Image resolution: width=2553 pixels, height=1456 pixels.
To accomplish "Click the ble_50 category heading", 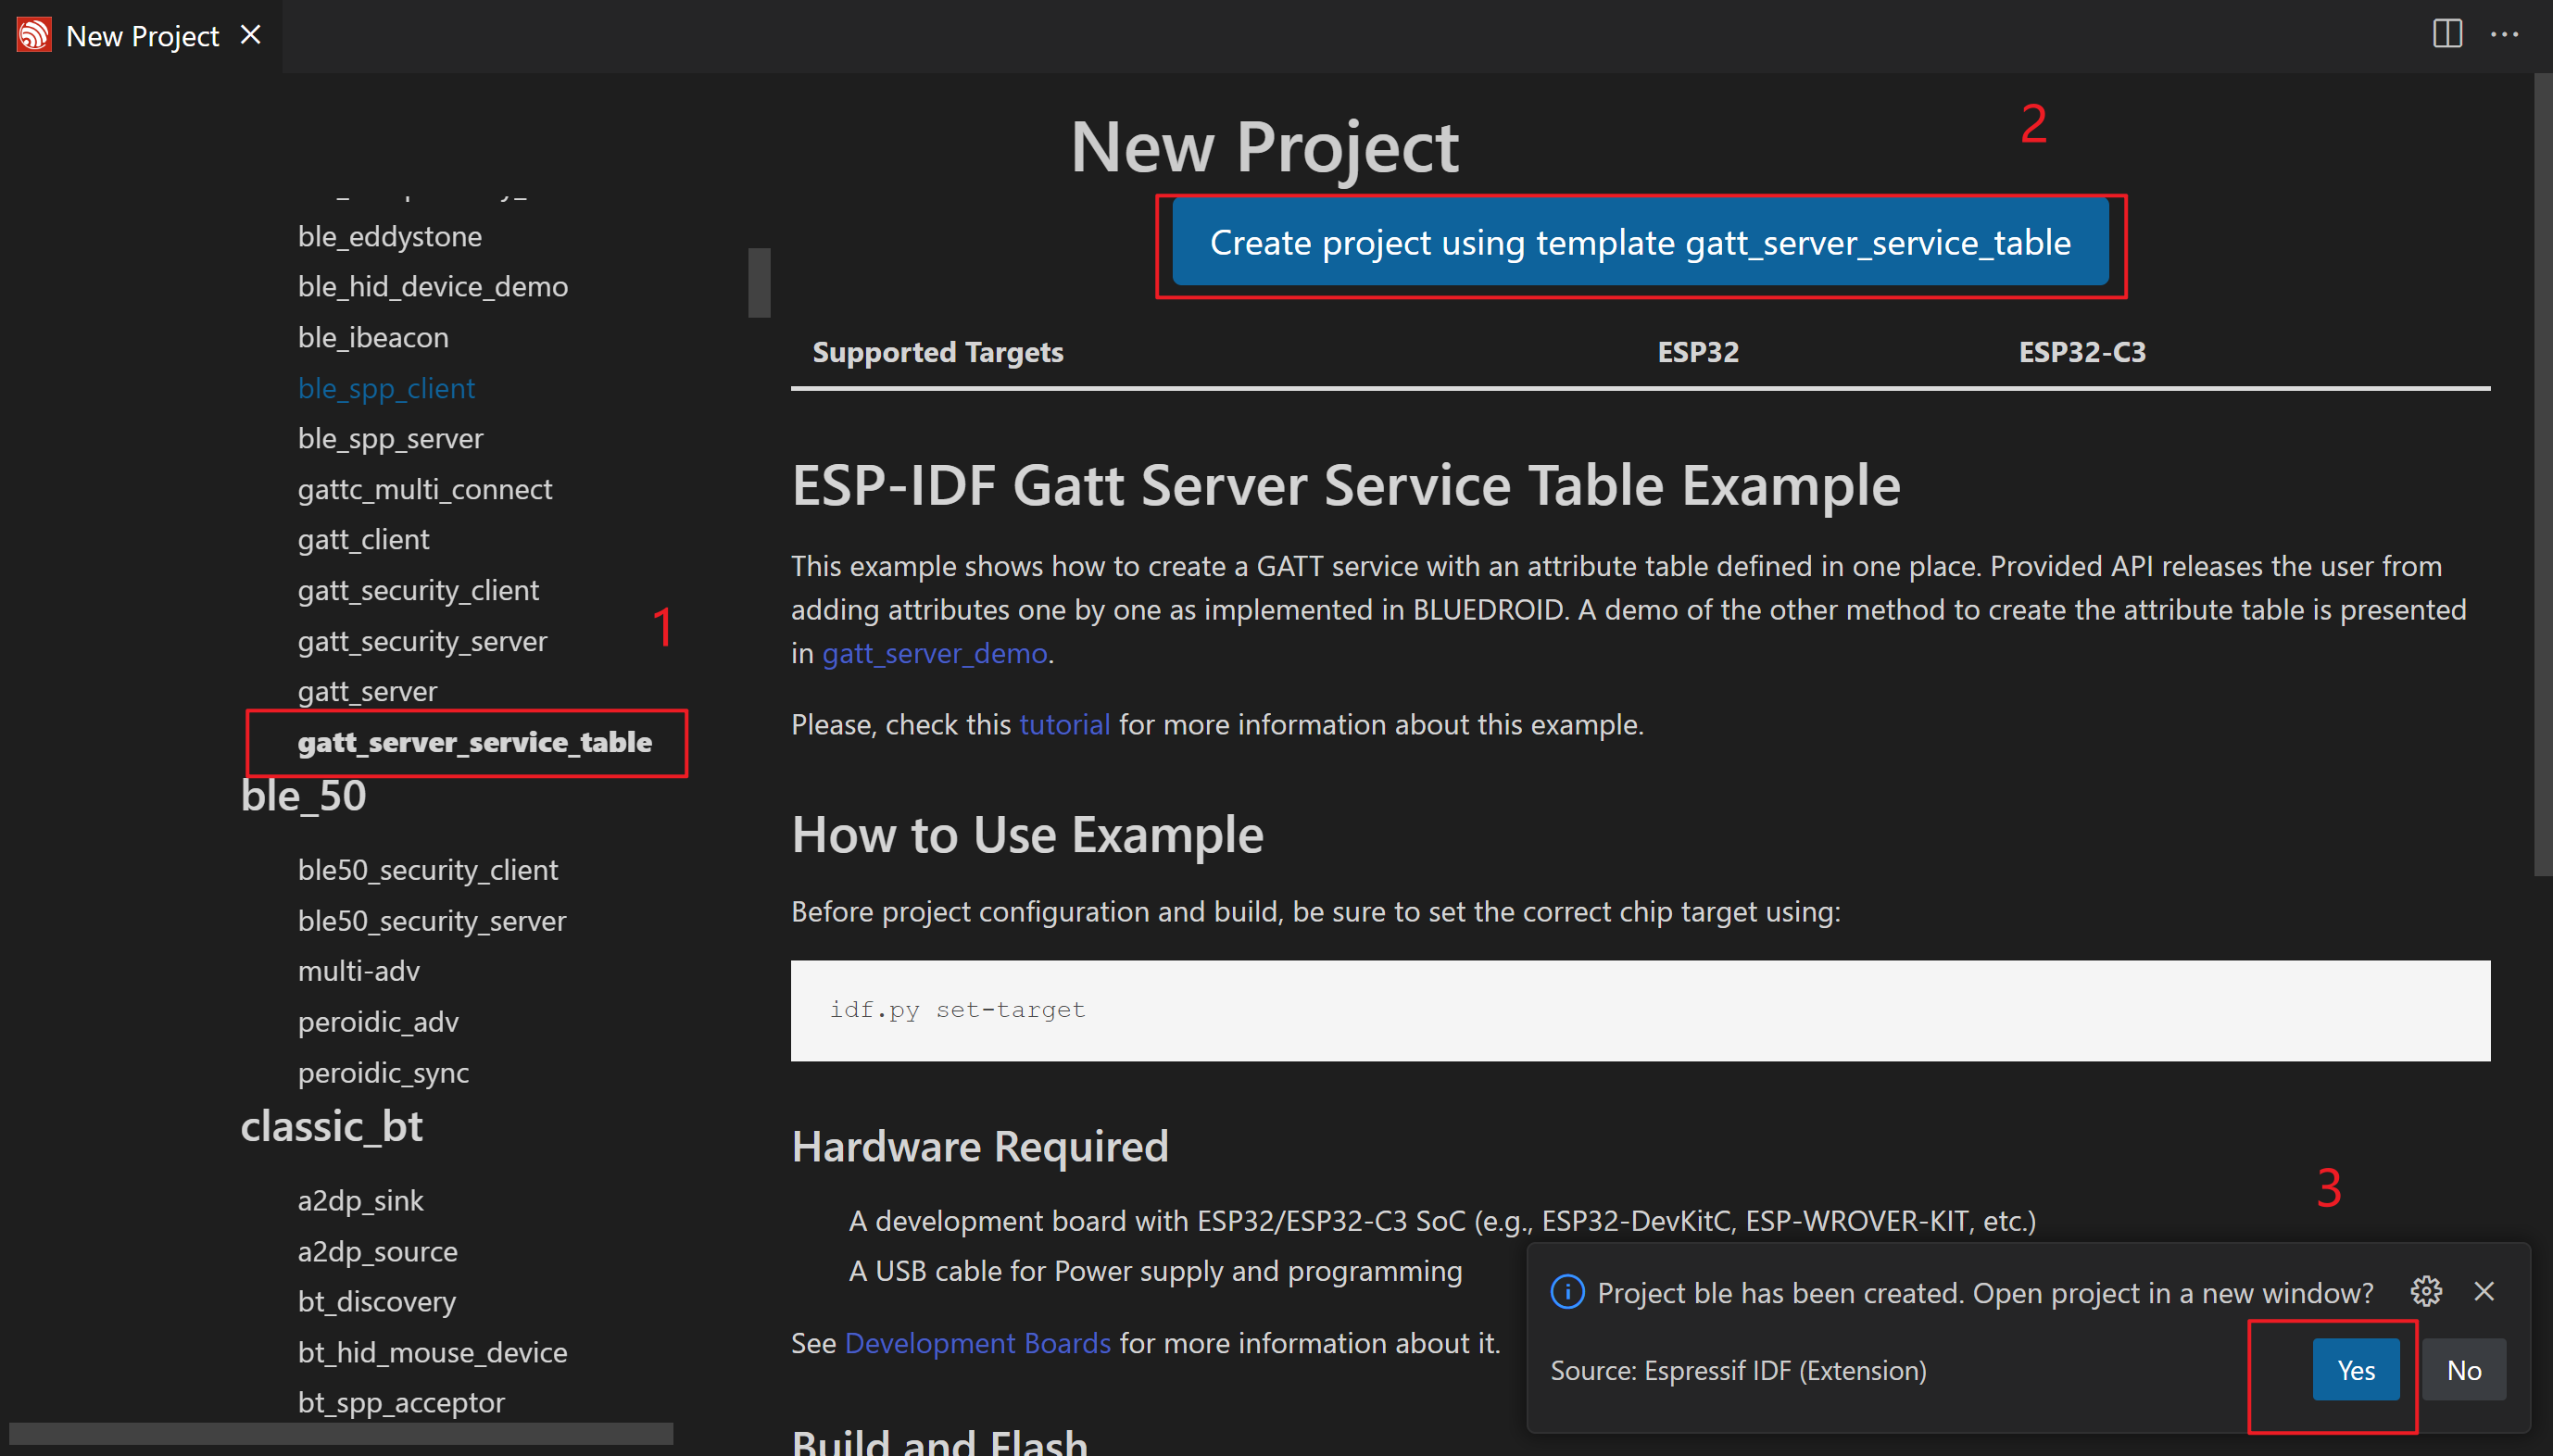I will click(303, 797).
